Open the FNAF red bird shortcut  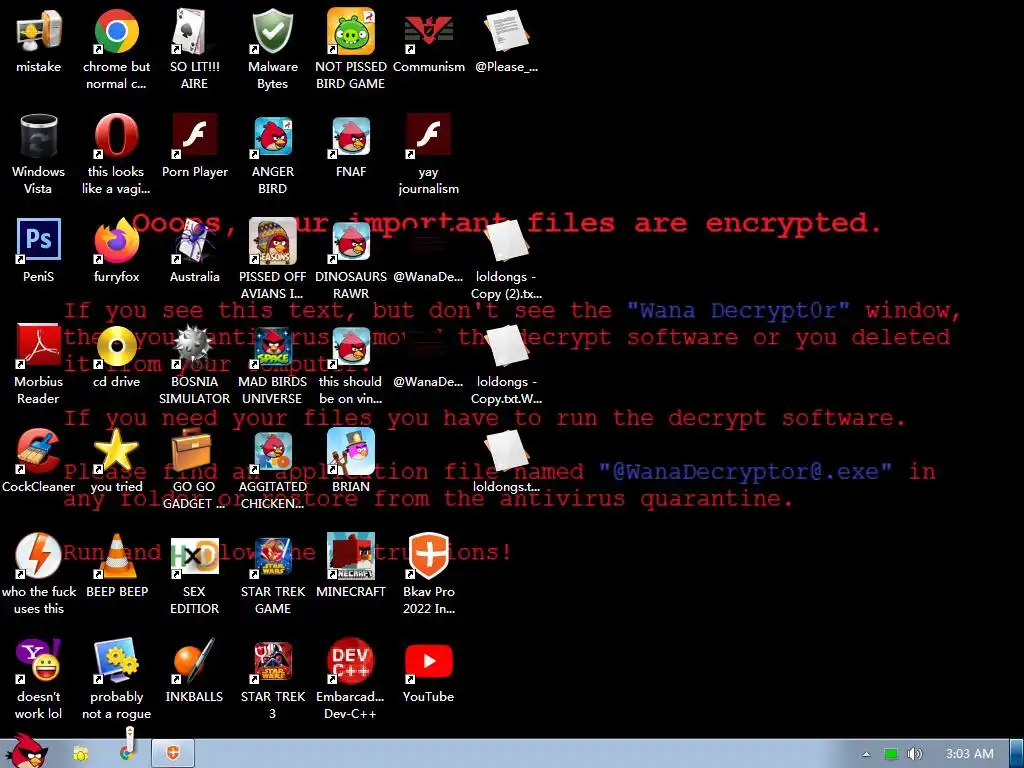[x=351, y=137]
